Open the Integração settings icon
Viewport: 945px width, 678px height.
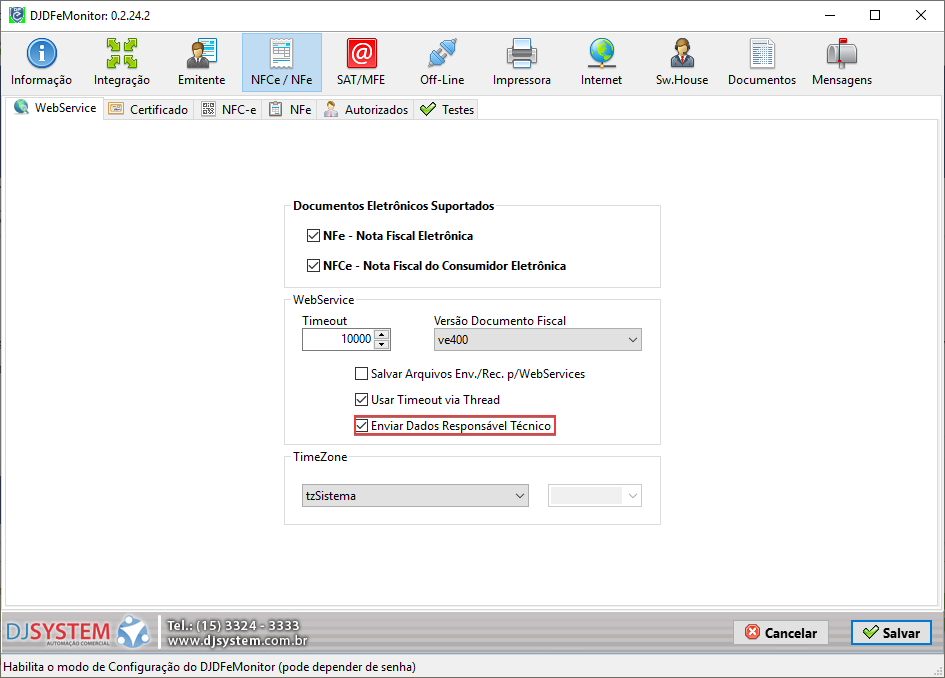[122, 62]
